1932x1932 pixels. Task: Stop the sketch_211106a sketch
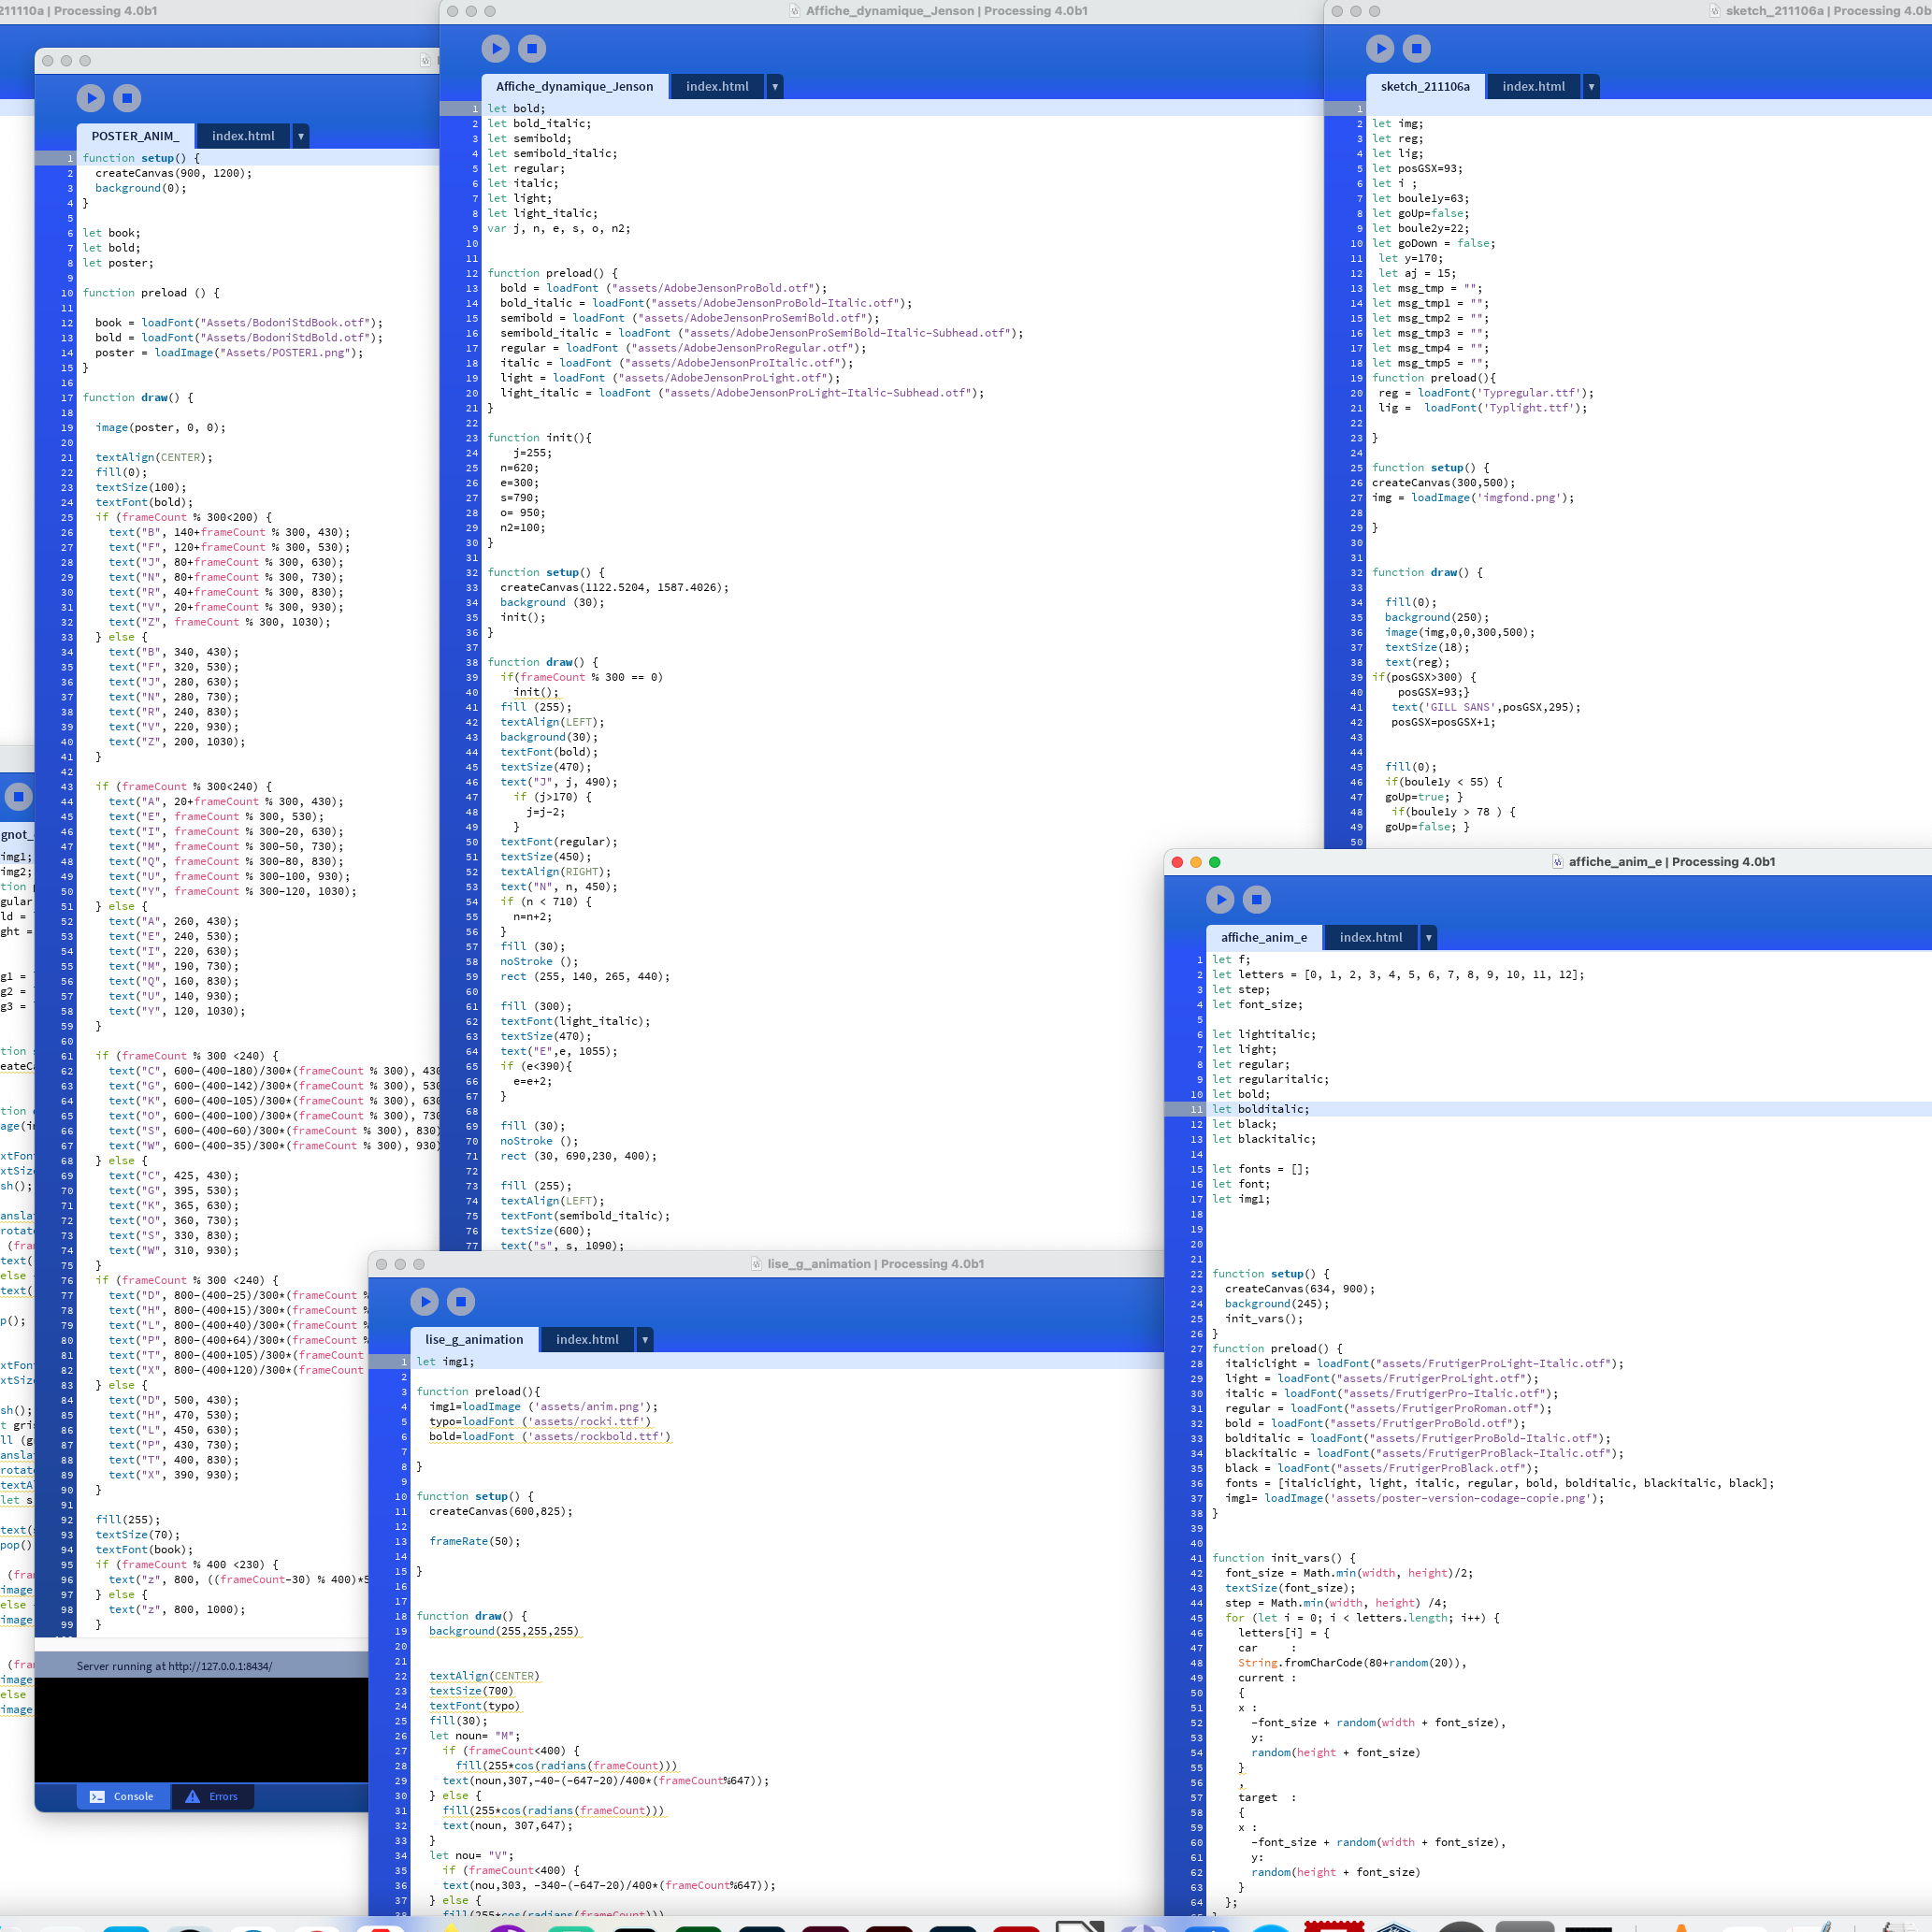click(1416, 48)
